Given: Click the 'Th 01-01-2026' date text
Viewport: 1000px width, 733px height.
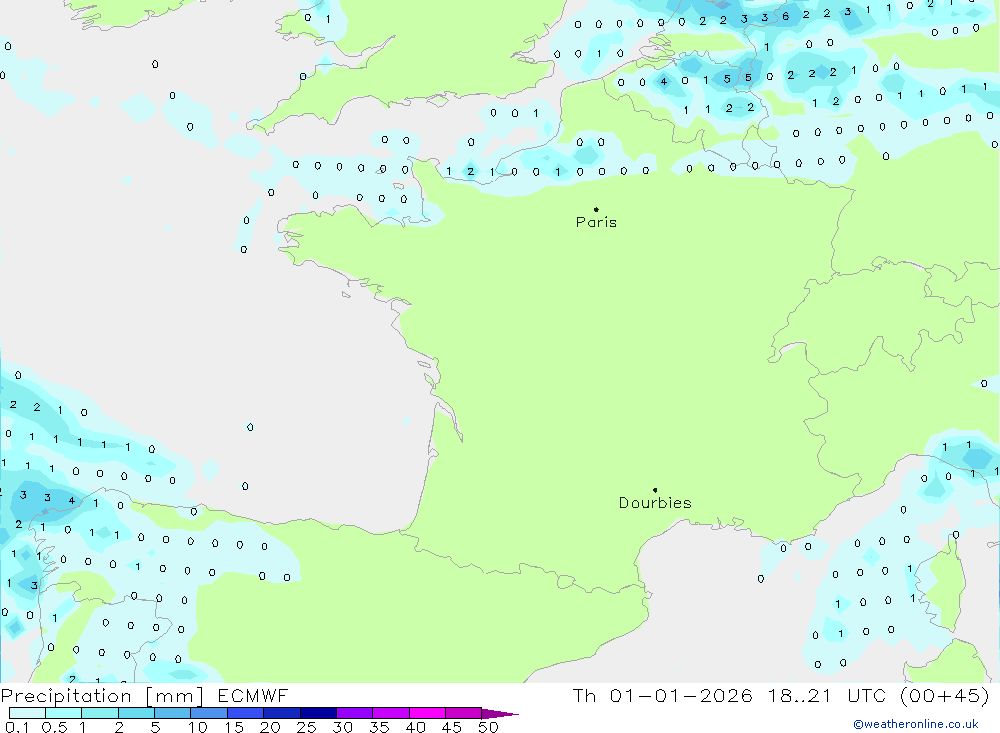Looking at the screenshot, I should coord(662,696).
